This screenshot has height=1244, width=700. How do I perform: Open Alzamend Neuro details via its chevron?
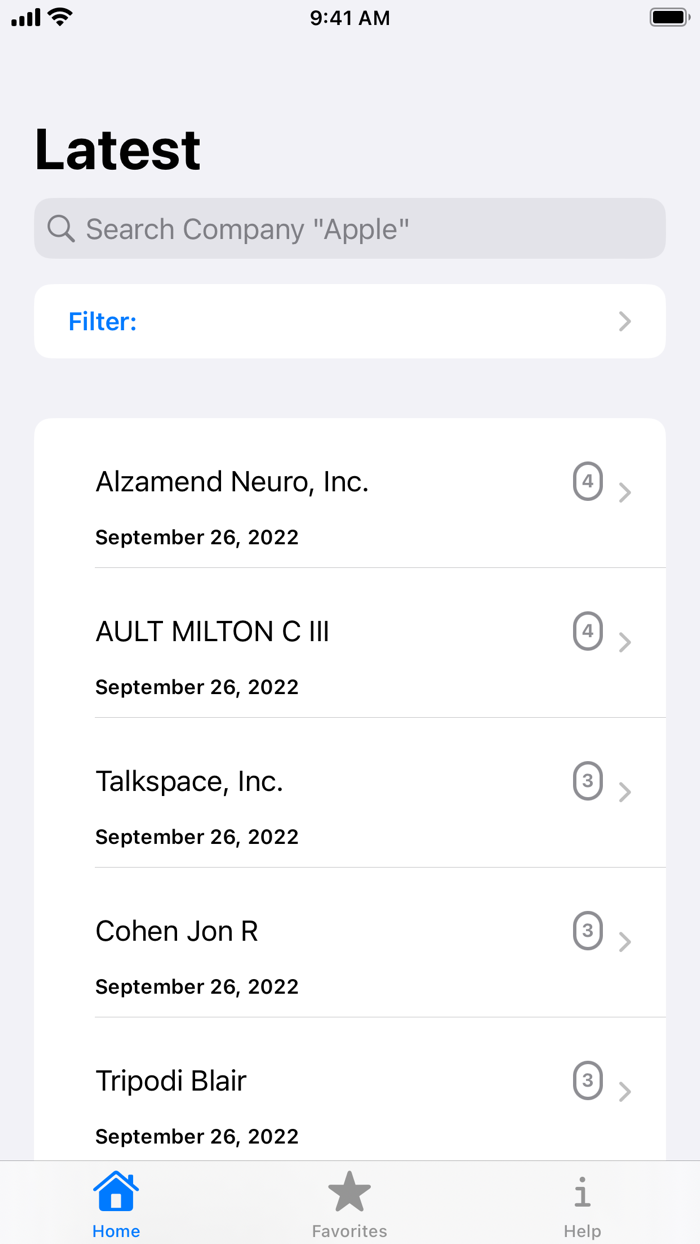click(626, 492)
